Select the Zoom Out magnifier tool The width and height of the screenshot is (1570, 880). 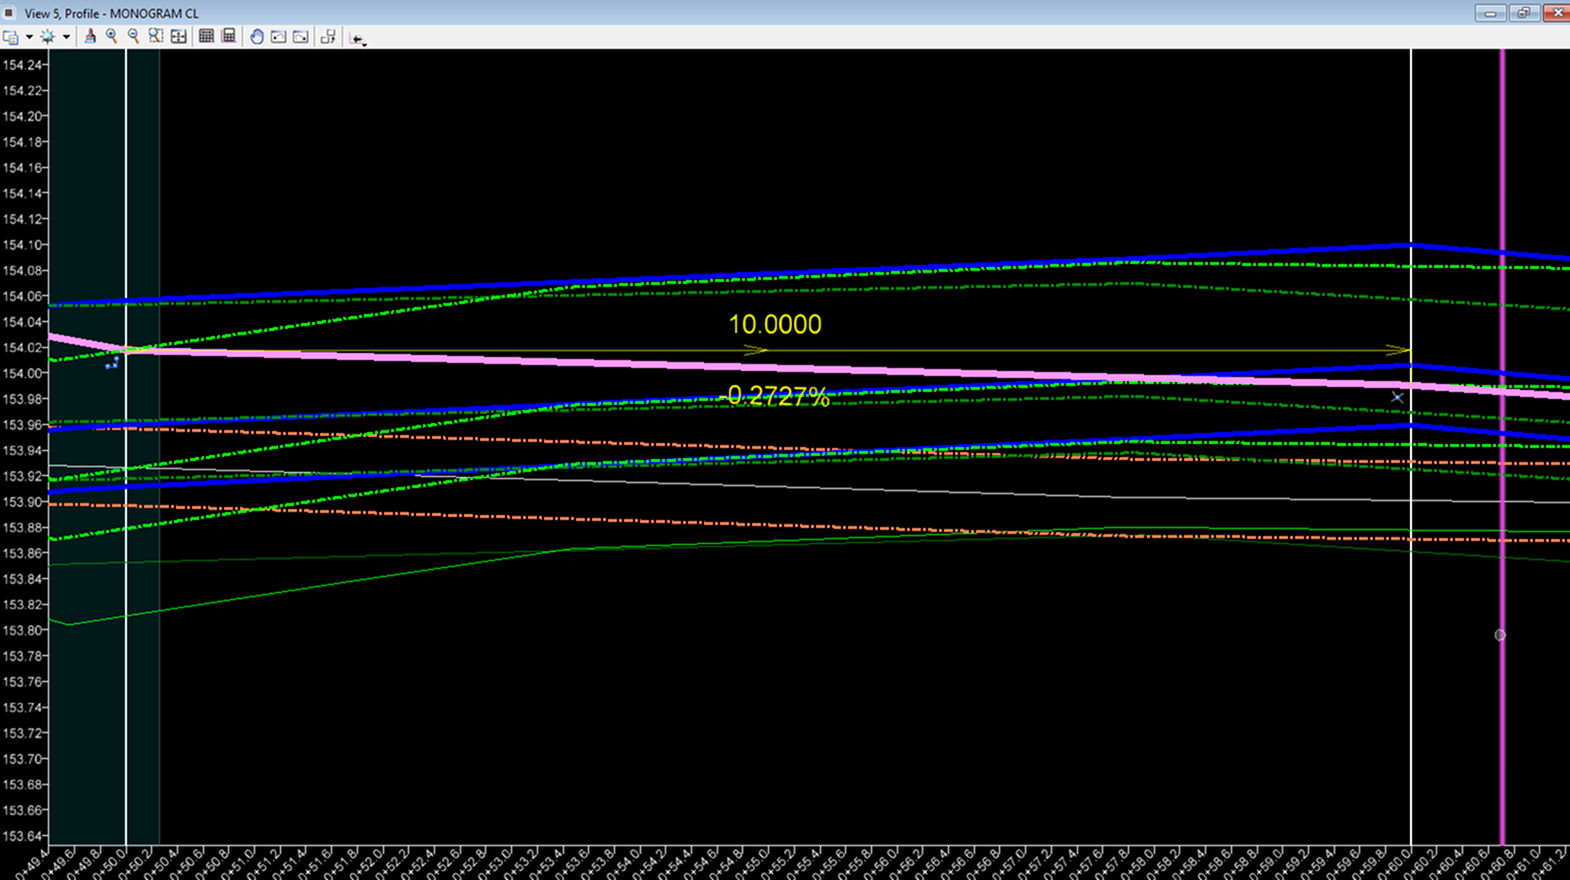[x=134, y=37]
